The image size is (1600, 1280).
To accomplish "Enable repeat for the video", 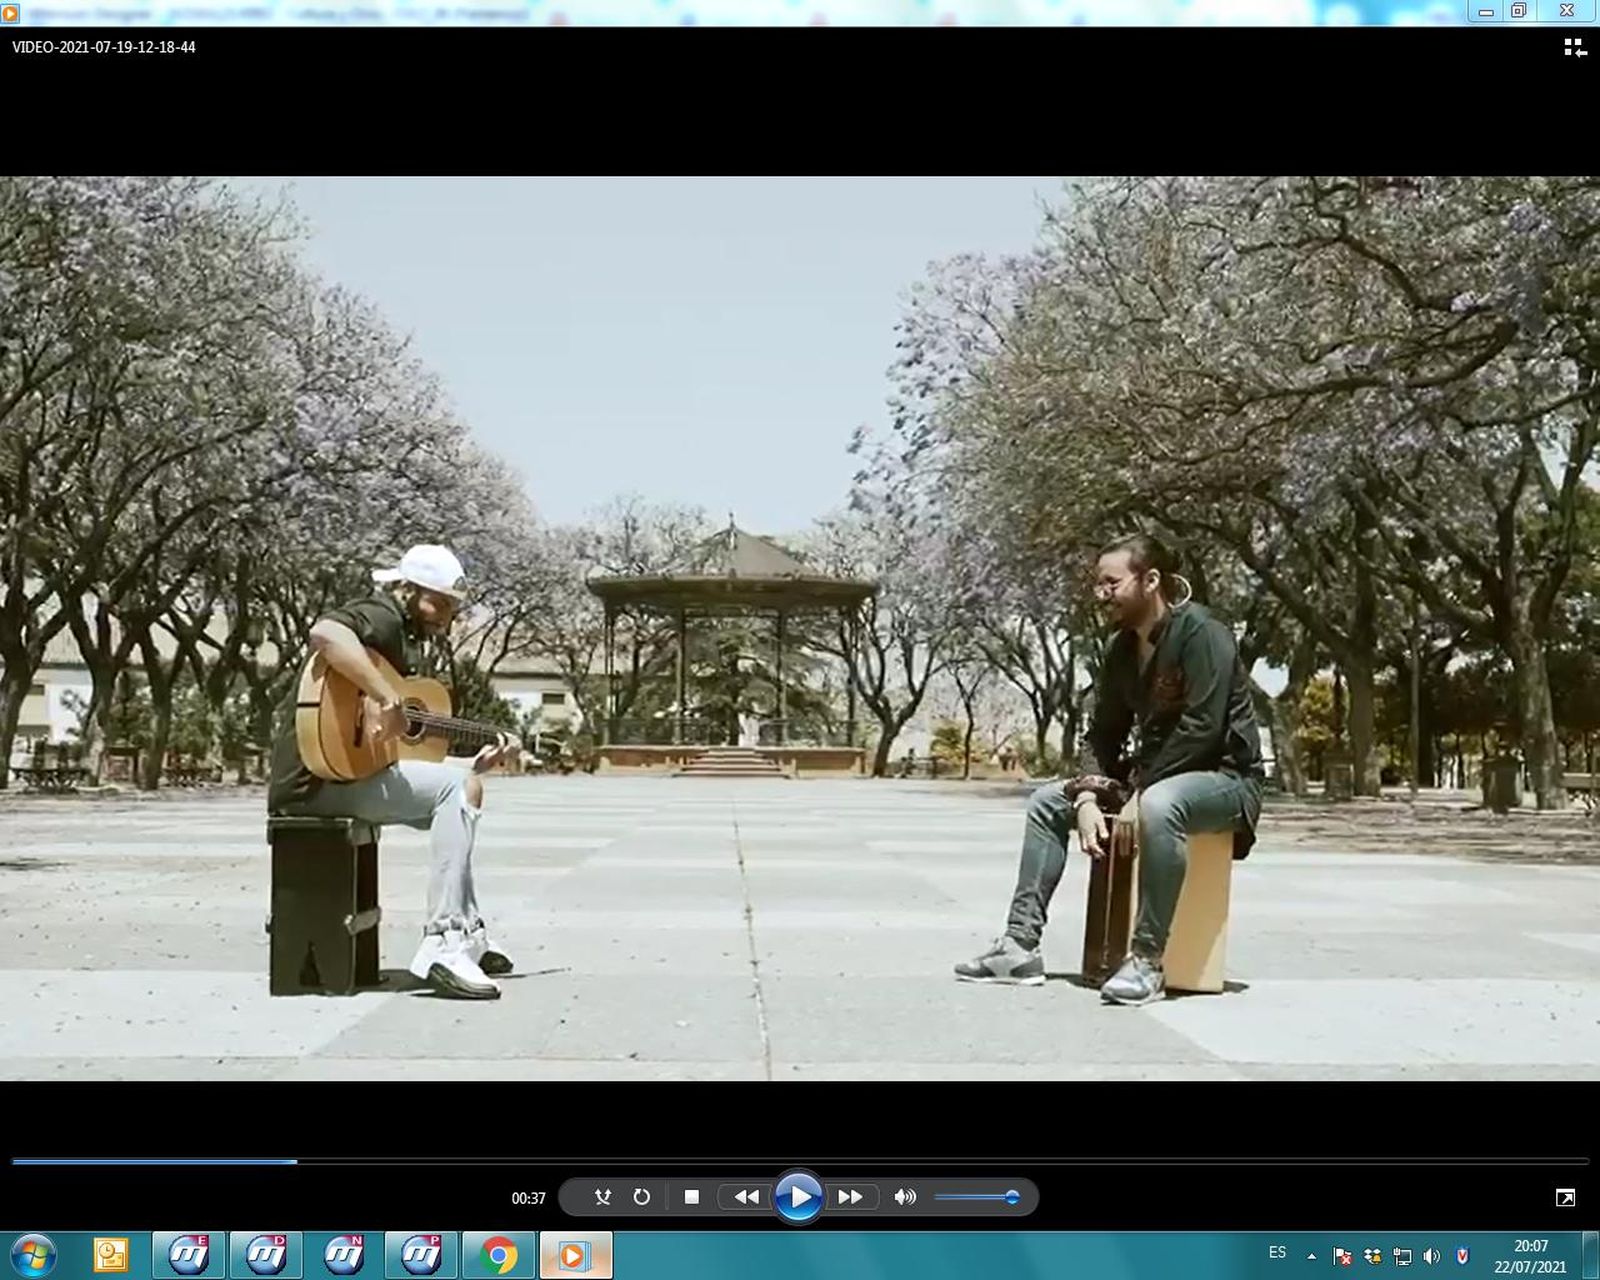I will pos(644,1196).
